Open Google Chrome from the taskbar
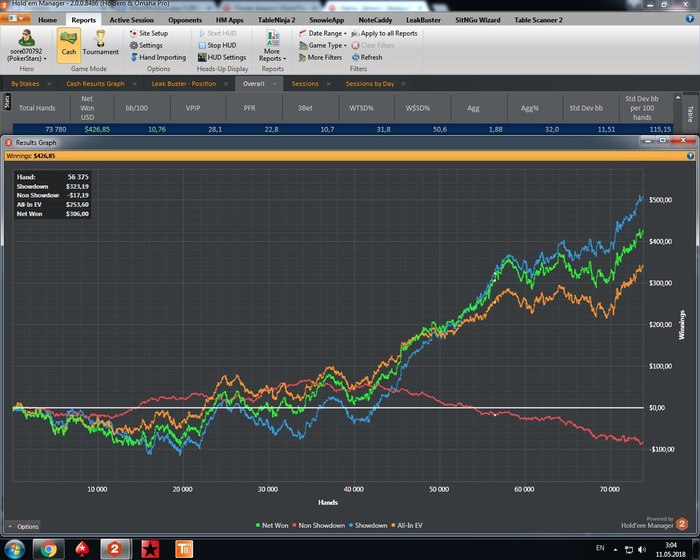This screenshot has width=700, height=560. click(x=48, y=549)
